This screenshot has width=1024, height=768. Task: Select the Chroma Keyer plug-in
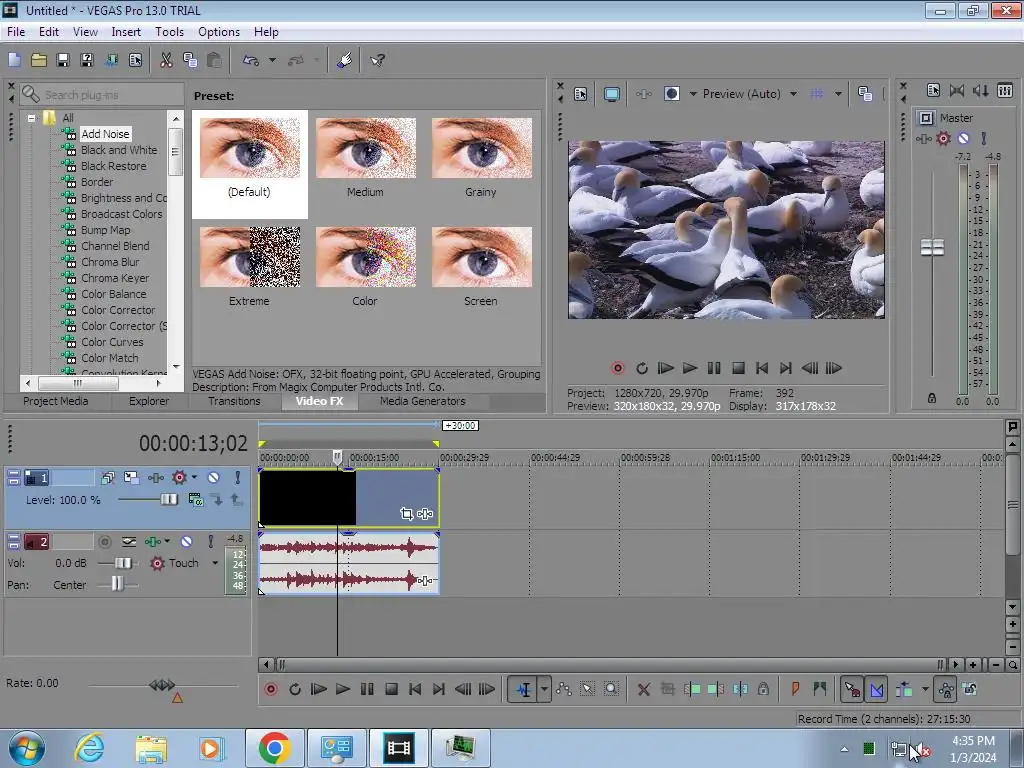pyautogui.click(x=115, y=278)
